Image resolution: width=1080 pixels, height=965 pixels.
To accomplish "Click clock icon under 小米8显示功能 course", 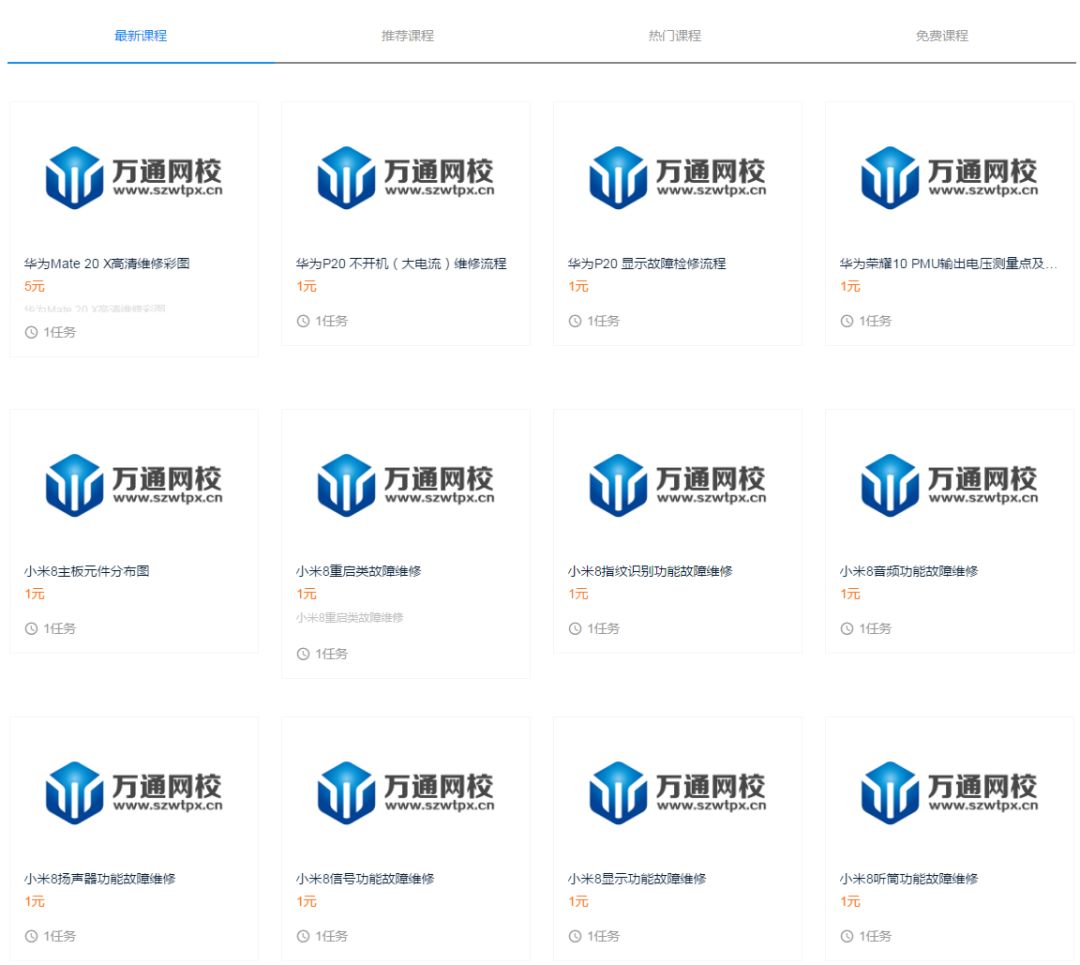I will (x=575, y=936).
